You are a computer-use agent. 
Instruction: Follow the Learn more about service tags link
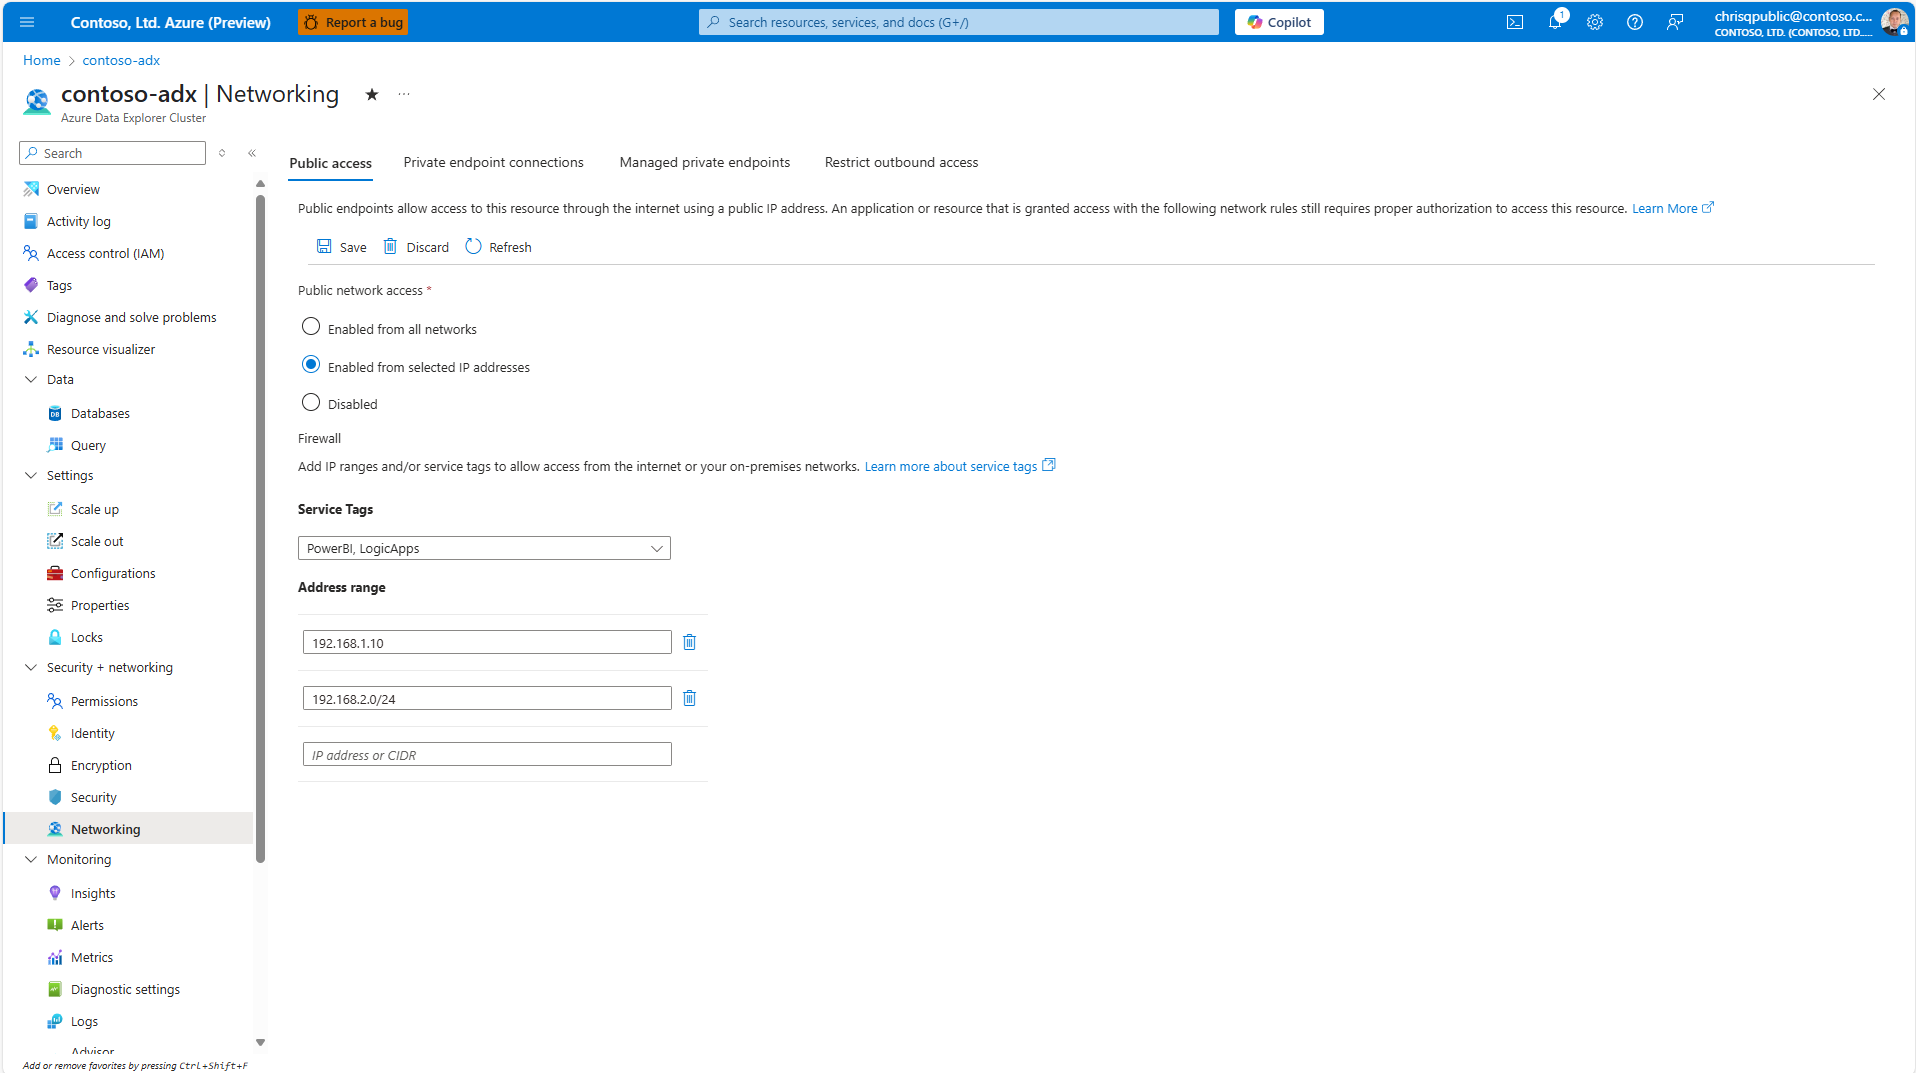click(948, 466)
